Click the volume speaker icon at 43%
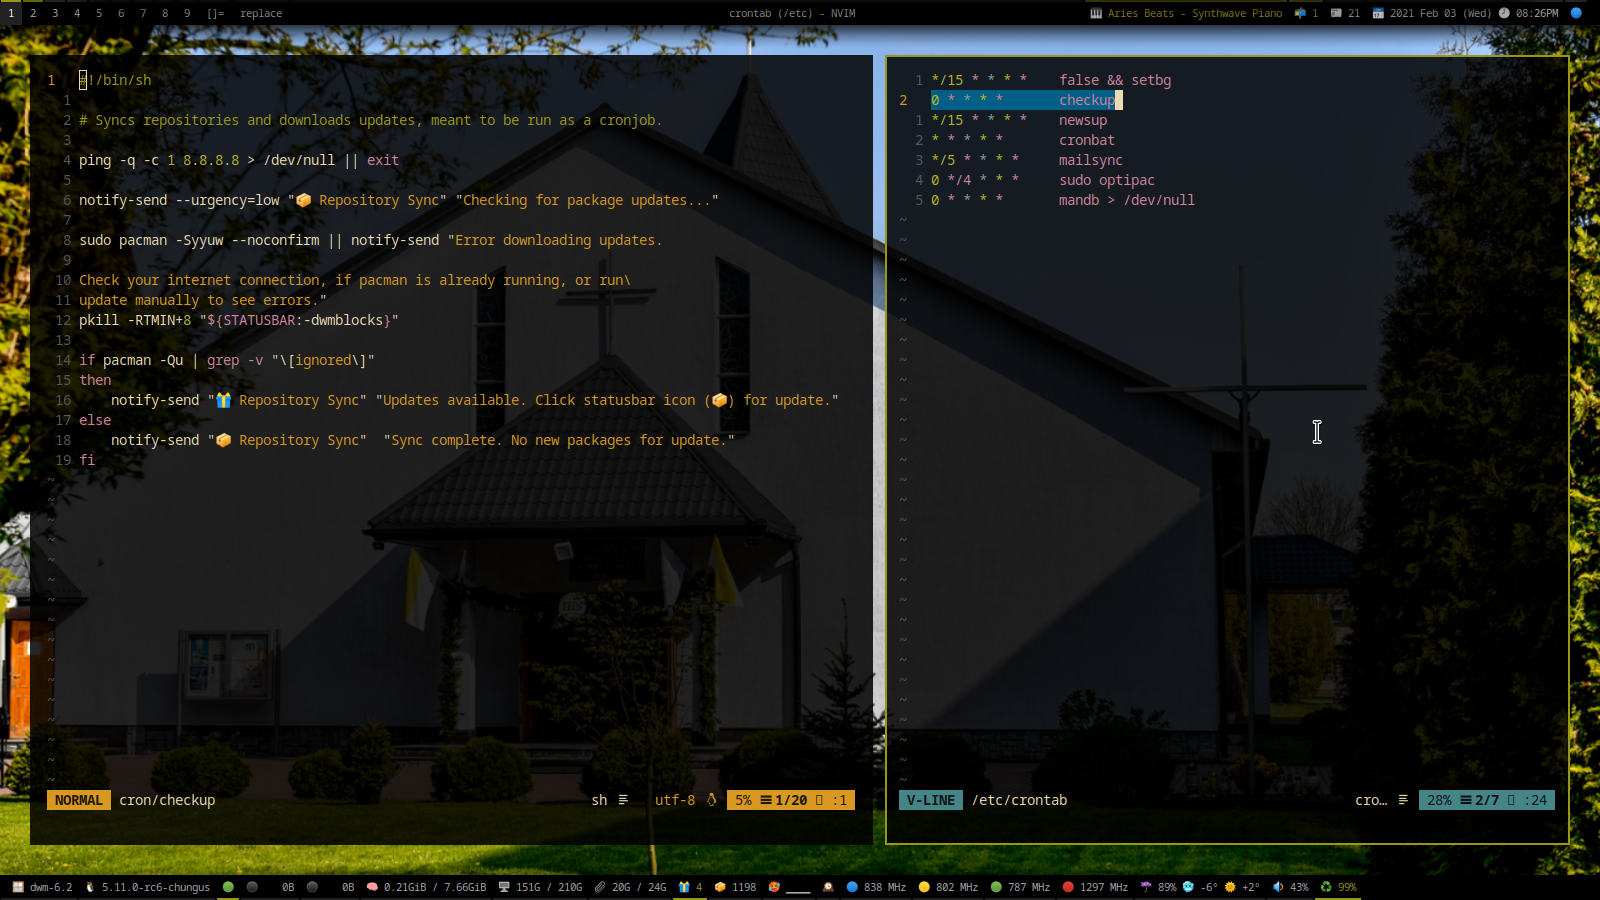The height and width of the screenshot is (900, 1600). click(1278, 887)
